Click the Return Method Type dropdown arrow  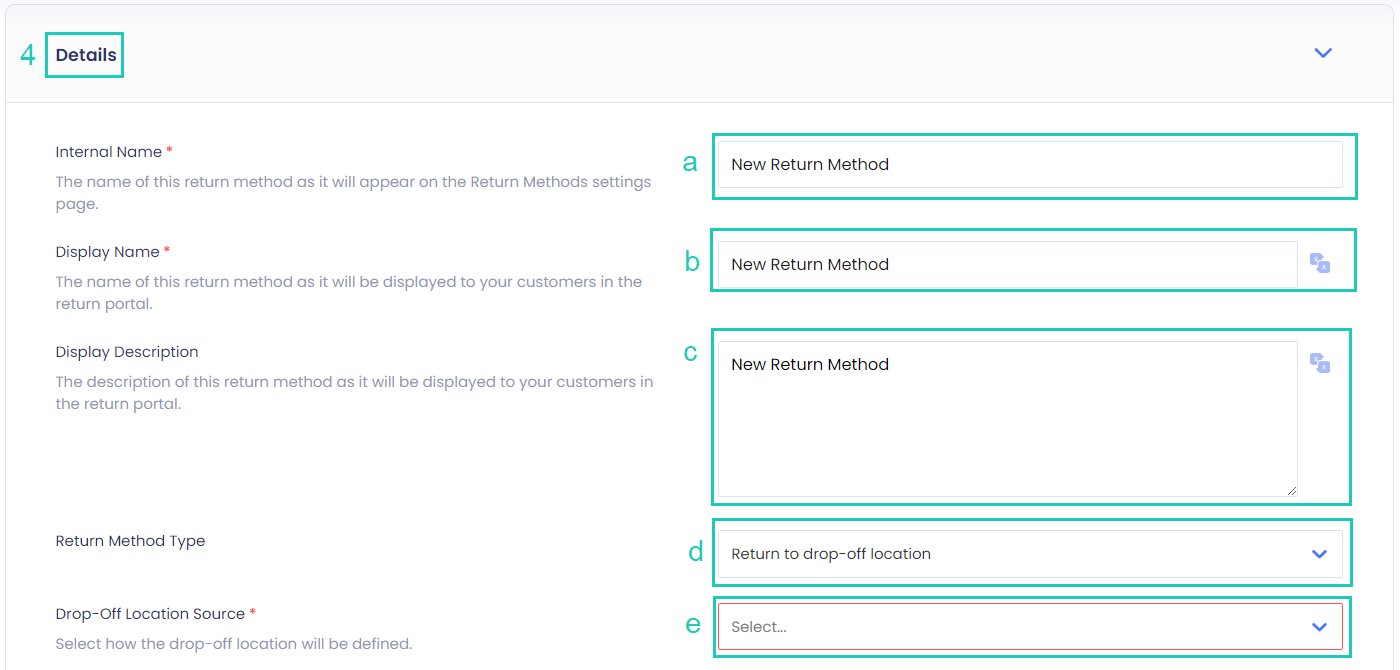[1319, 554]
